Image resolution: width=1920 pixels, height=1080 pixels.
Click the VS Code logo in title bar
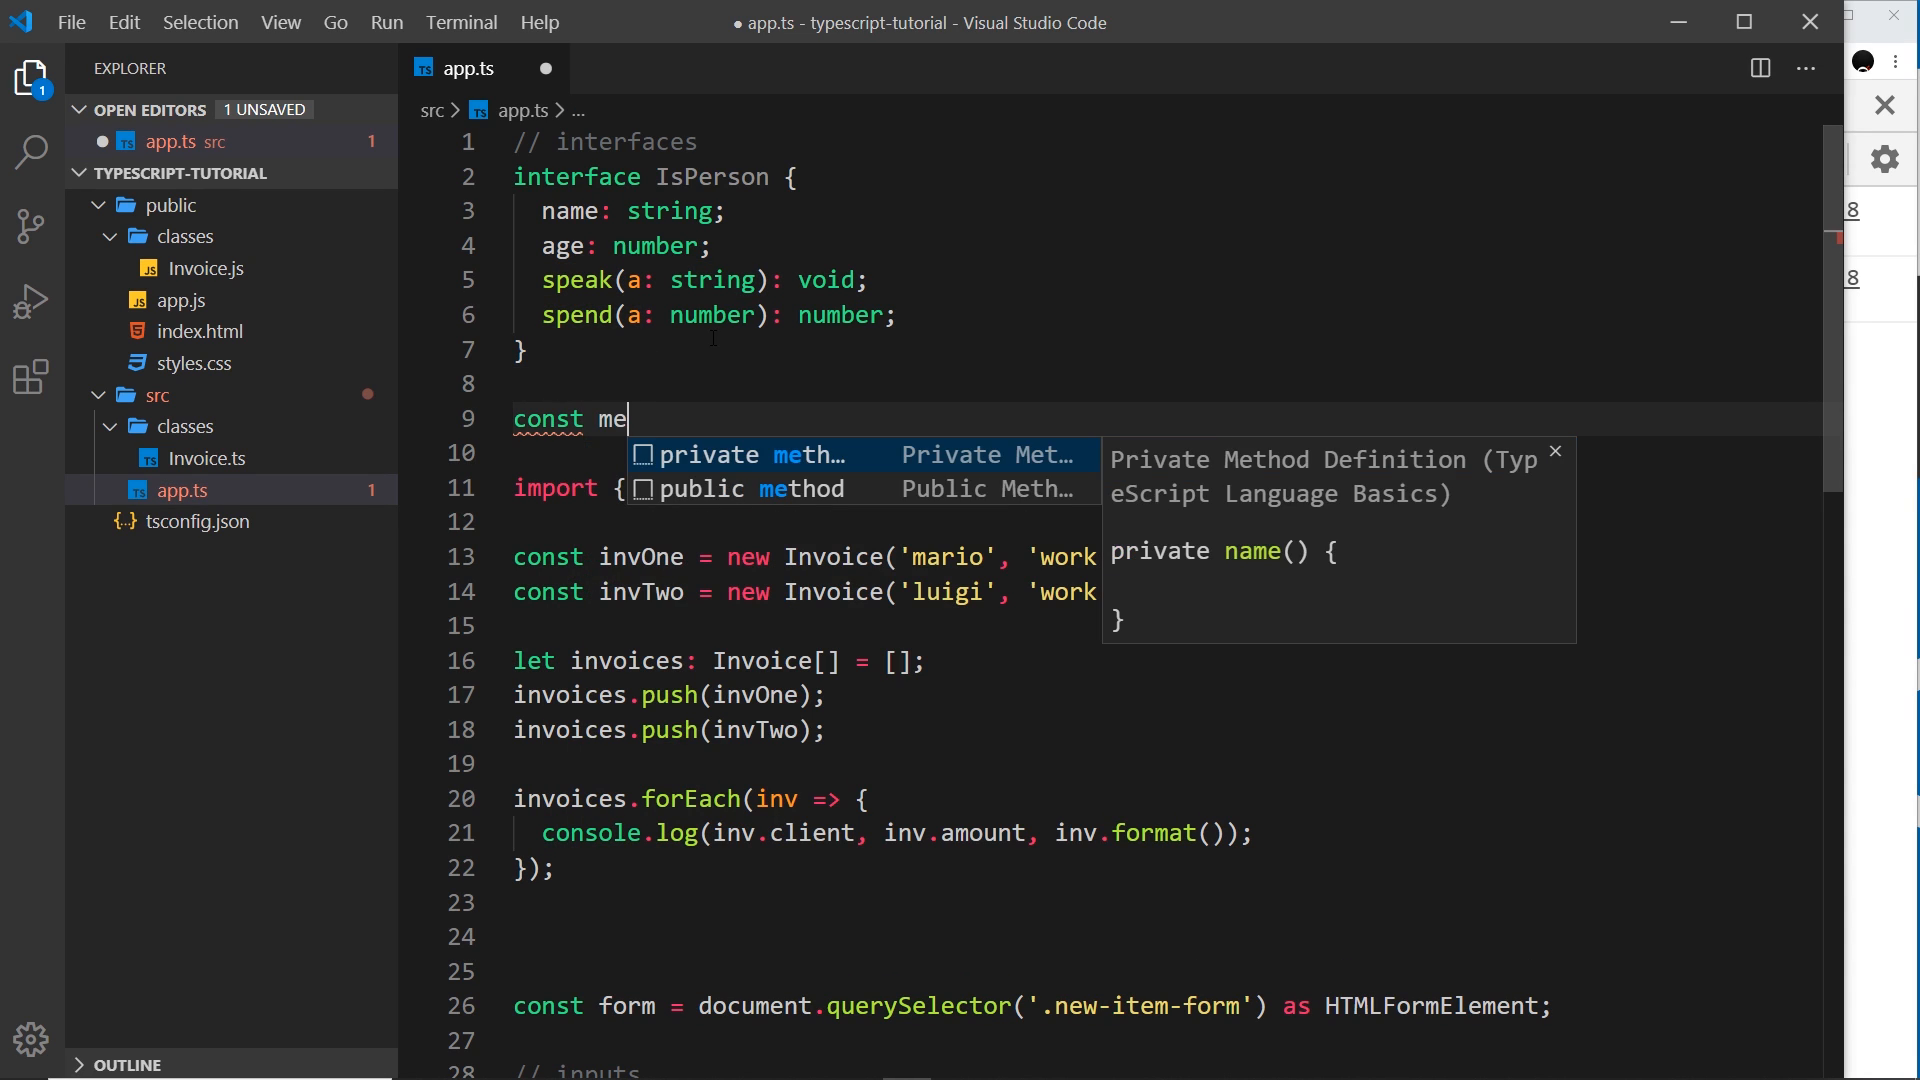click(21, 22)
